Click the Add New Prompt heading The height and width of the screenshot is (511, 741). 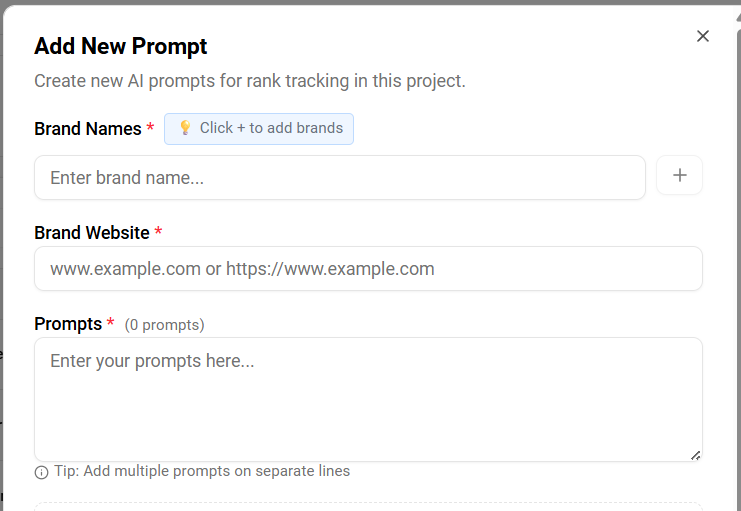click(x=121, y=46)
